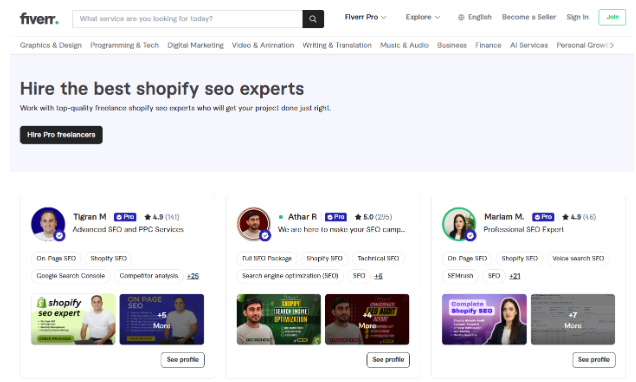Select Competitor analysis tag
Image resolution: width=636 pixels, height=382 pixels.
click(148, 276)
